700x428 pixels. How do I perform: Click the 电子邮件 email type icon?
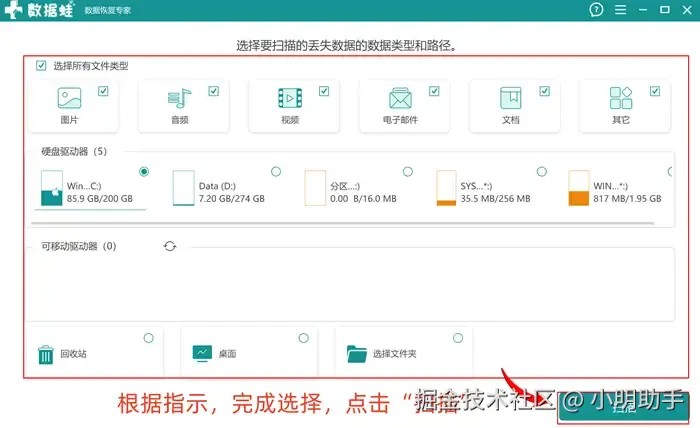coord(400,98)
